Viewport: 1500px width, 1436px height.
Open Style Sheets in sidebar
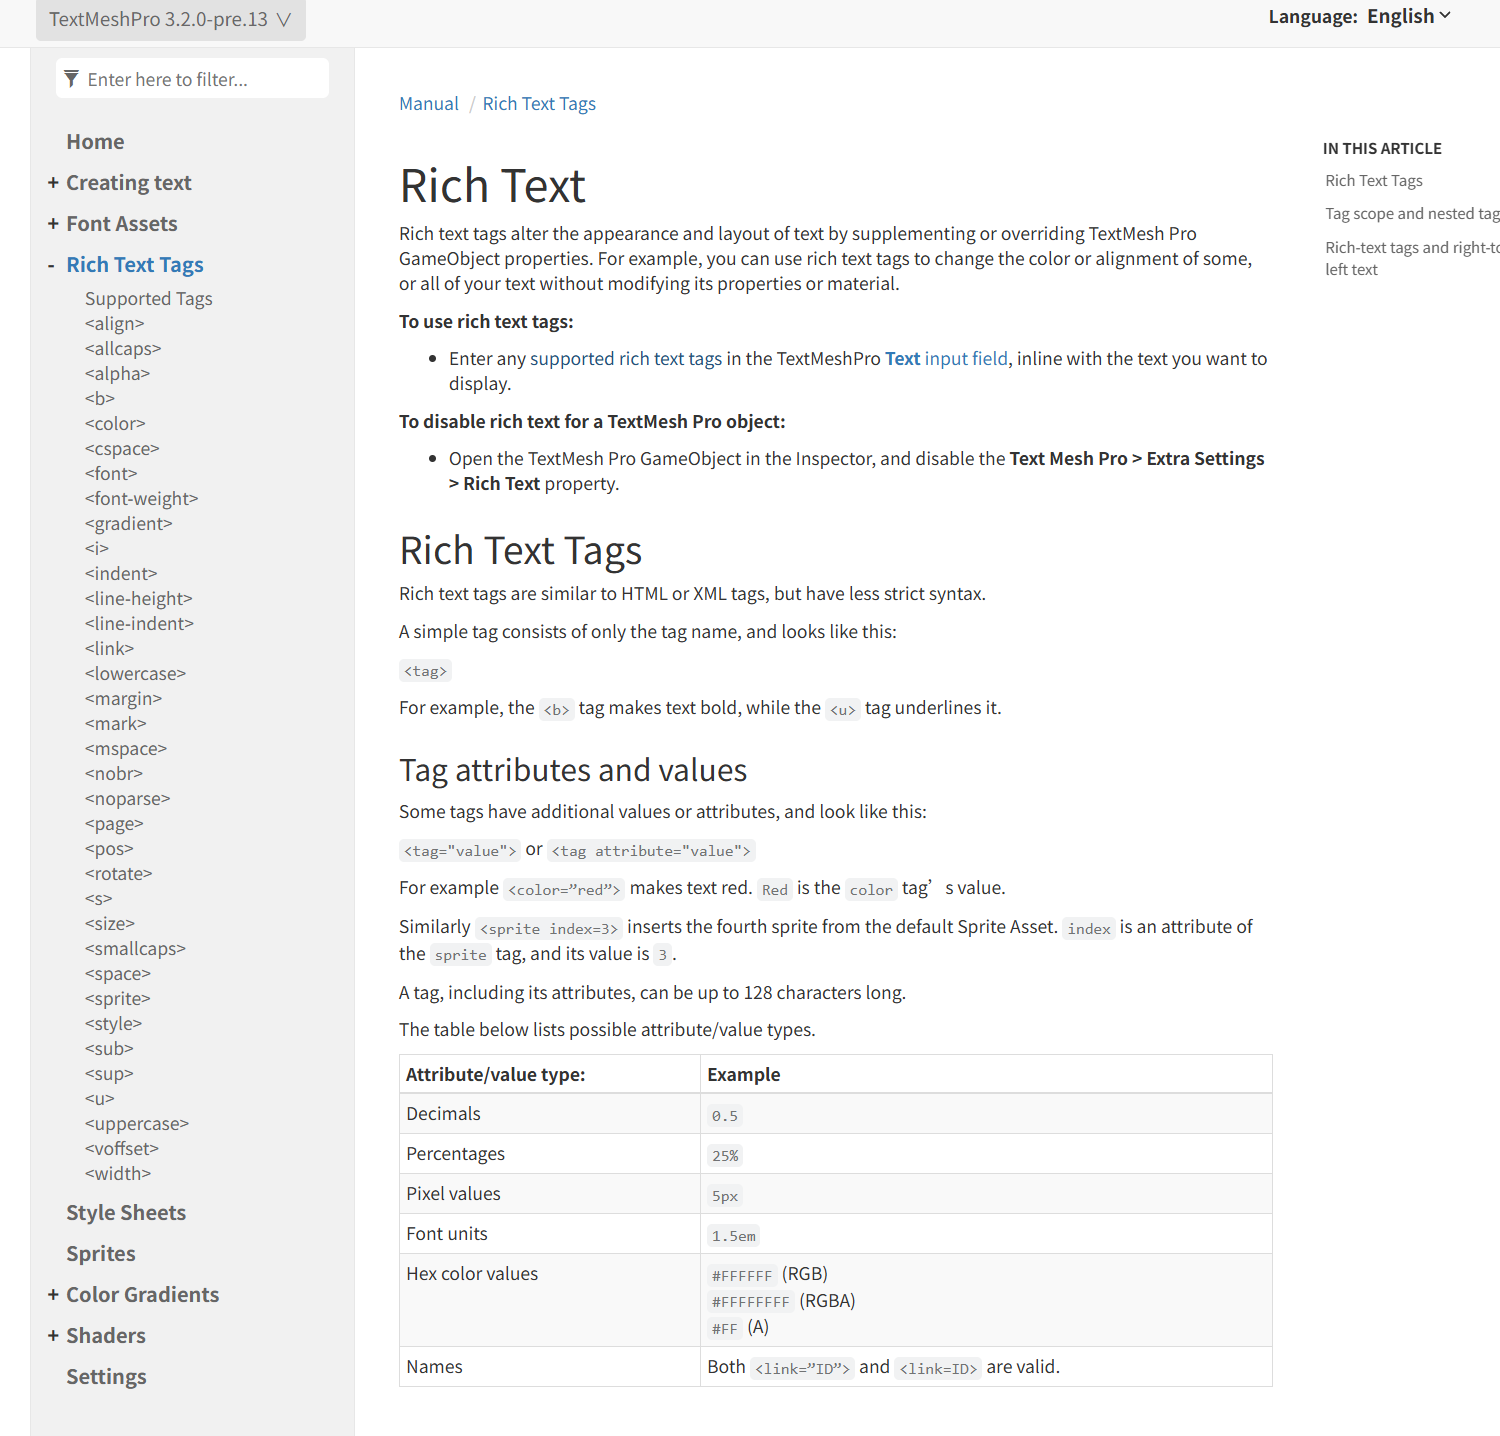point(126,1213)
